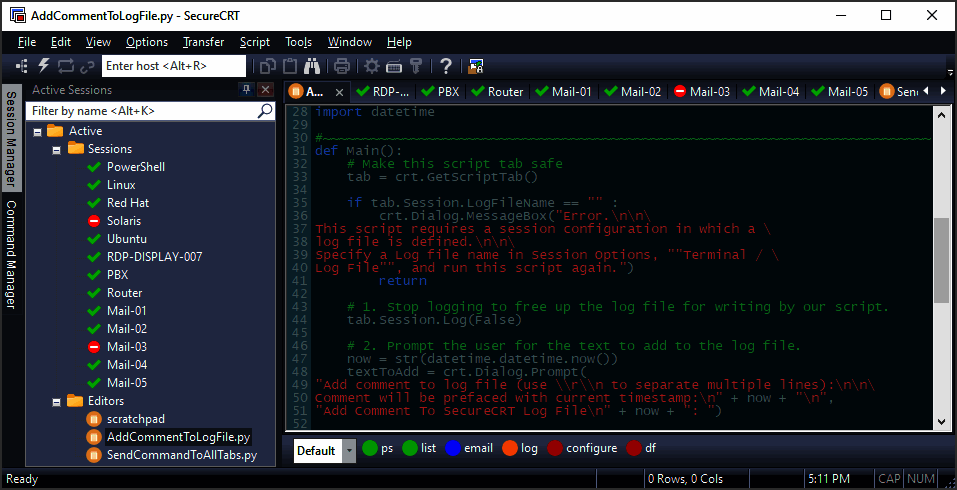The width and height of the screenshot is (957, 490).
Task: Click the editor vertical scrollbar thumb
Action: click(x=941, y=261)
